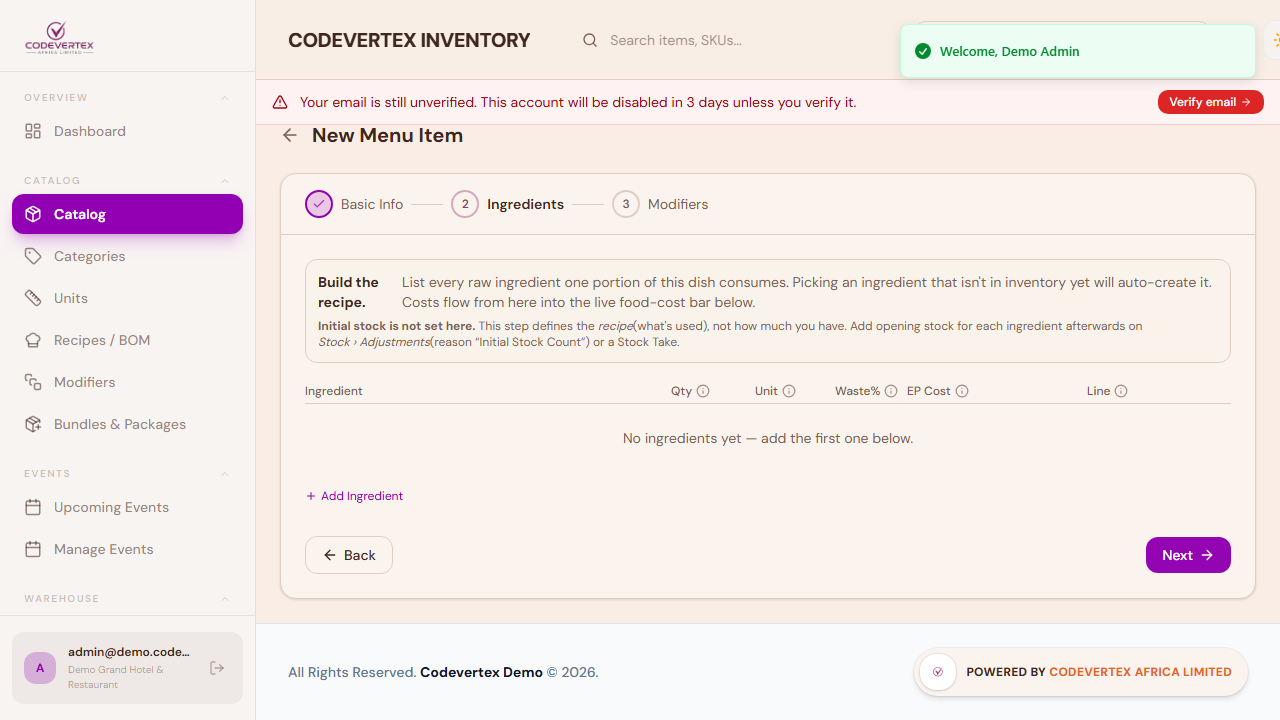
Task: Collapse the Warehouse sidebar section
Action: [x=225, y=599]
